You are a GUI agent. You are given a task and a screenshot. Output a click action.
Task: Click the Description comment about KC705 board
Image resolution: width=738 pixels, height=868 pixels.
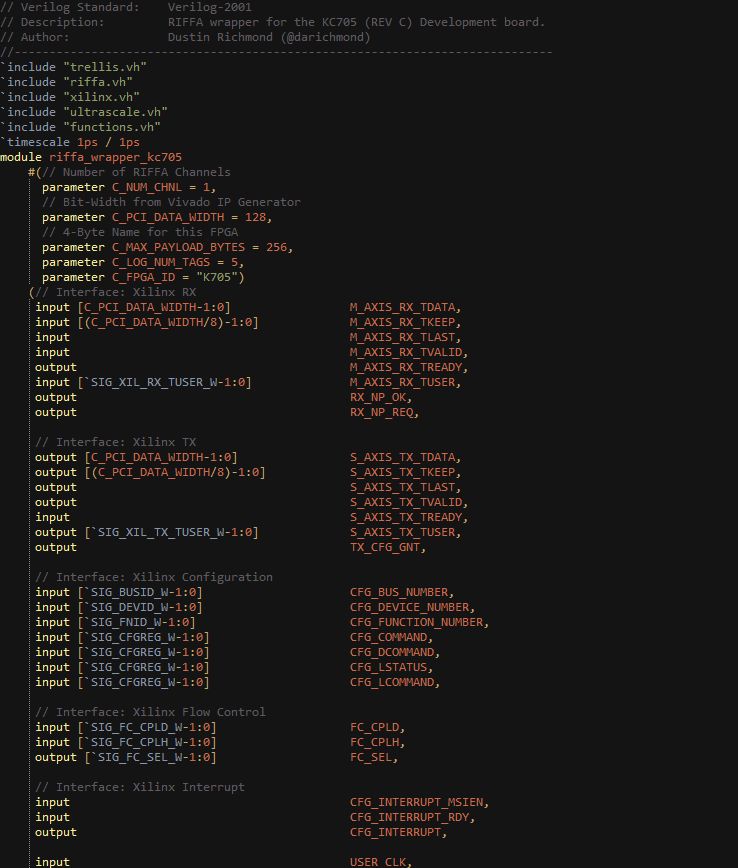[356, 22]
